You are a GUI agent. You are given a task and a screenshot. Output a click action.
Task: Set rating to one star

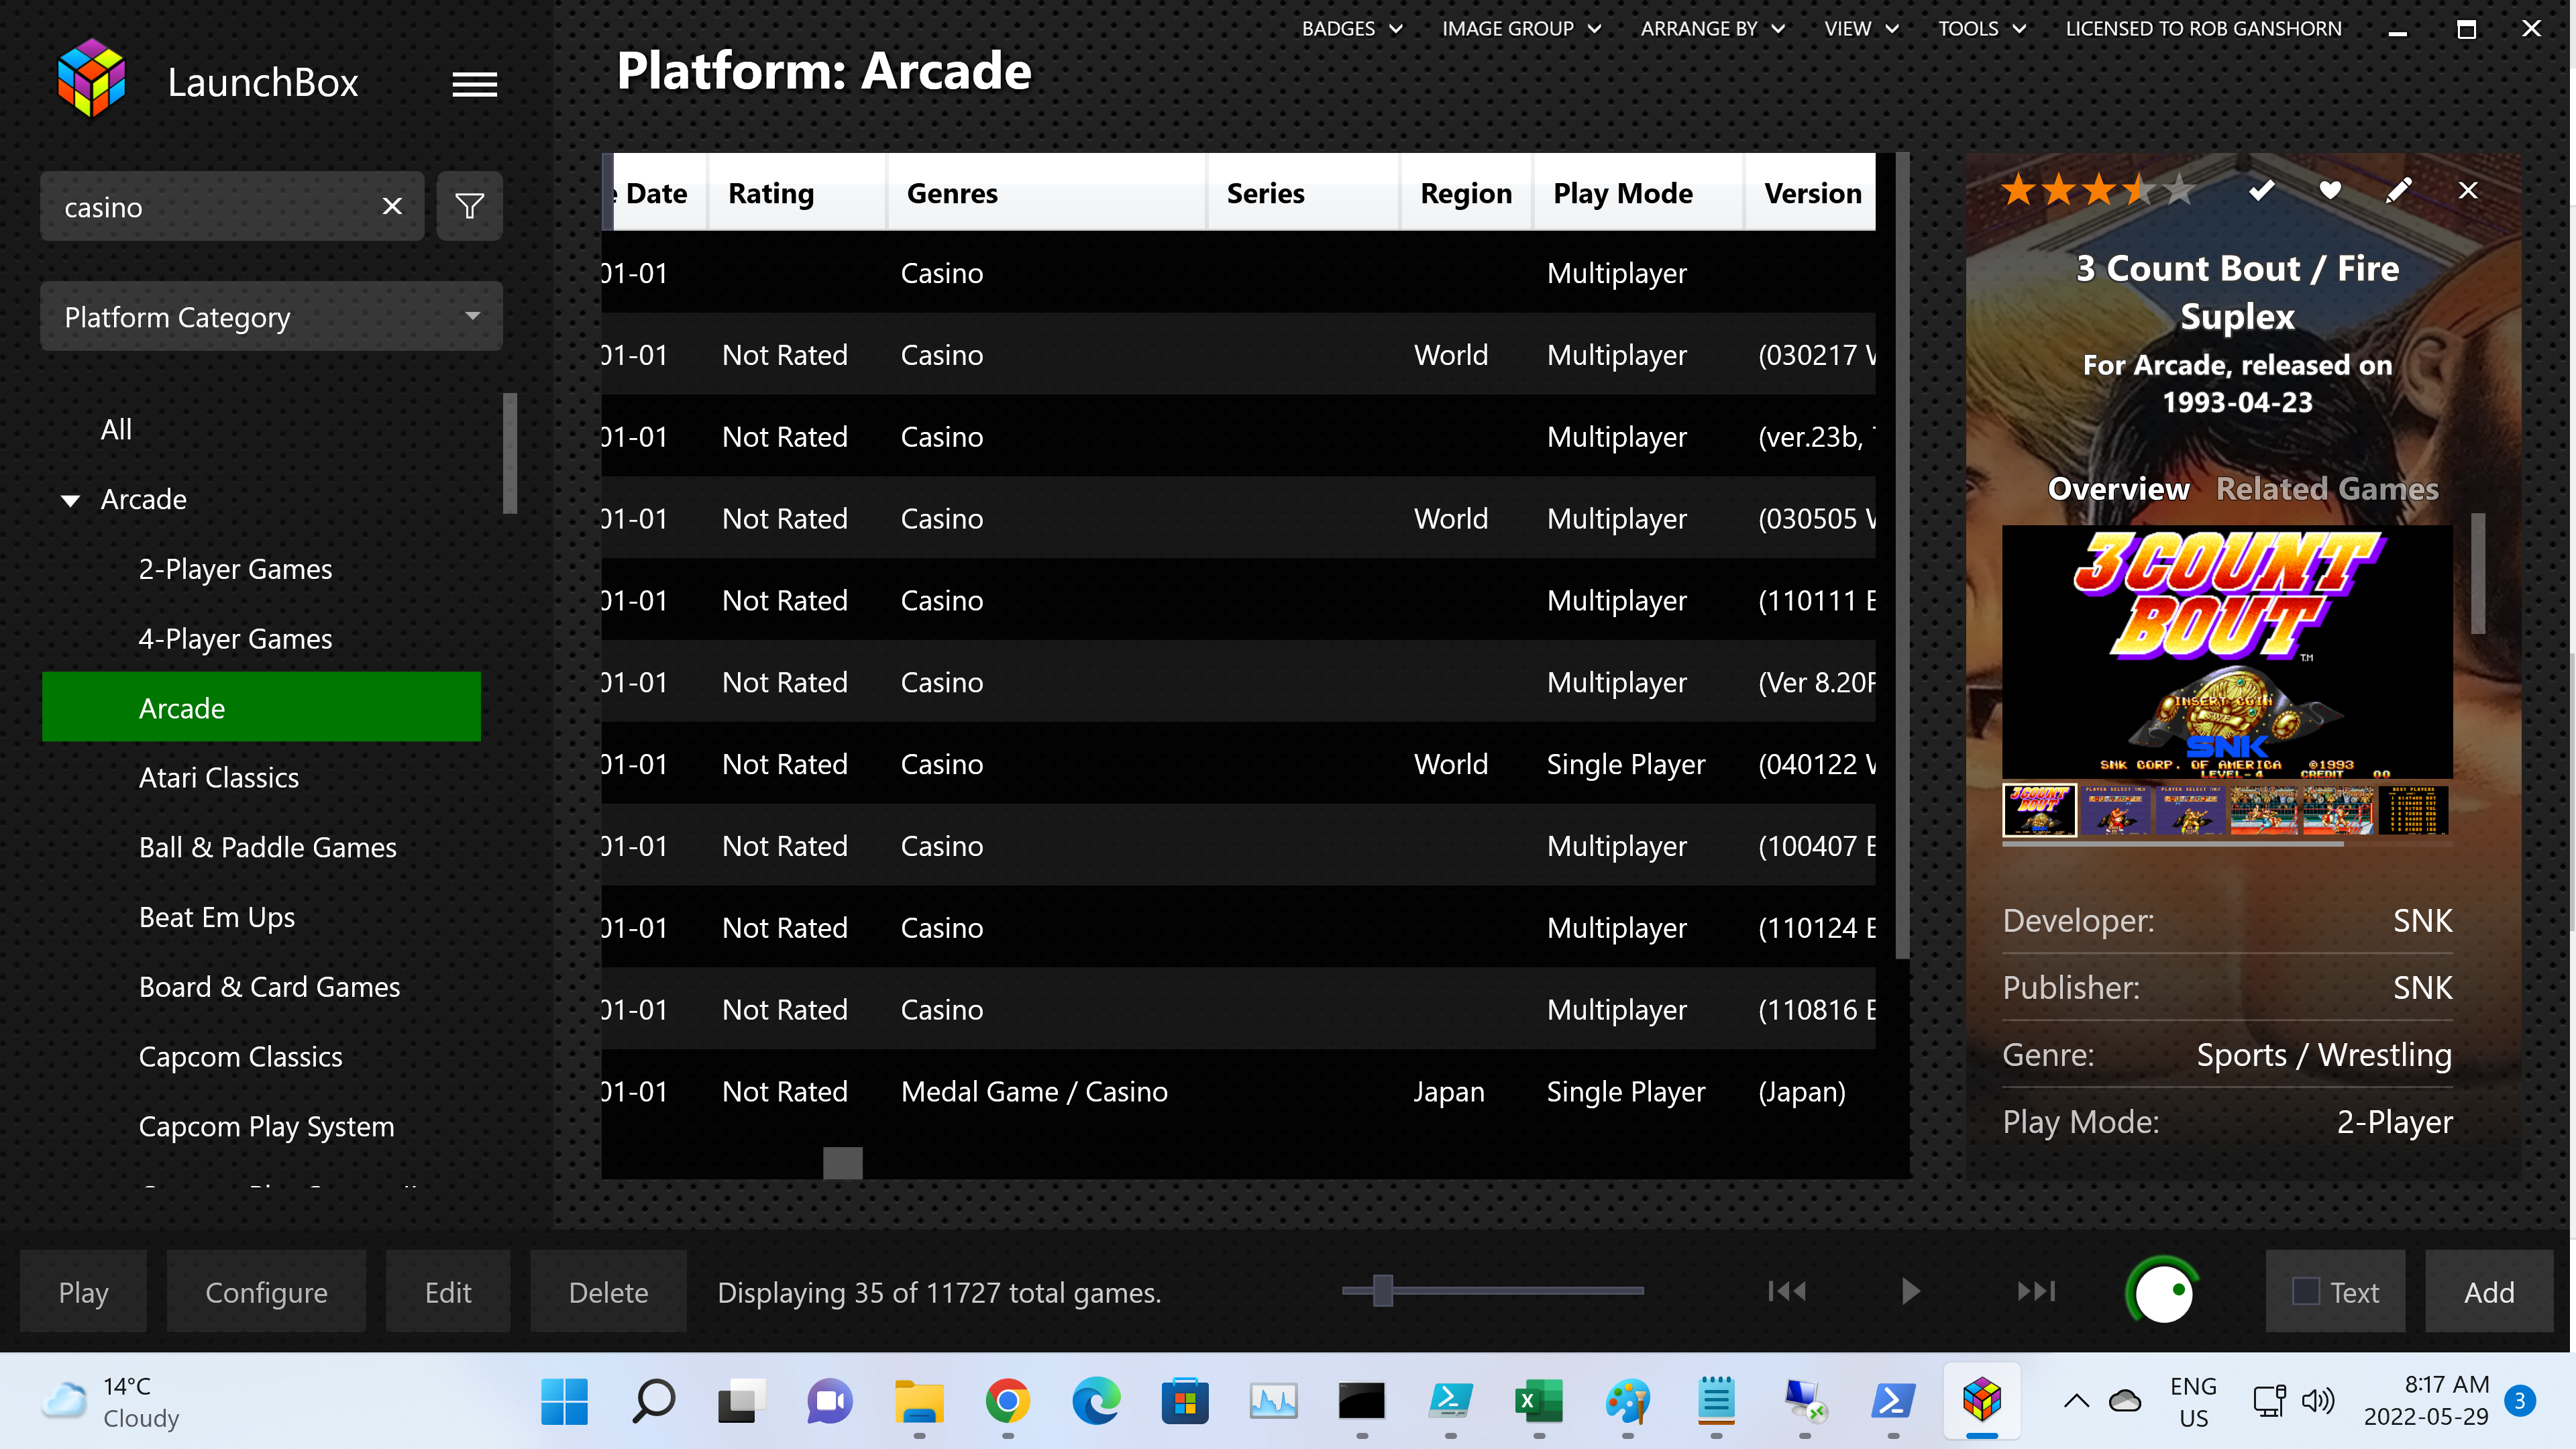click(2018, 189)
